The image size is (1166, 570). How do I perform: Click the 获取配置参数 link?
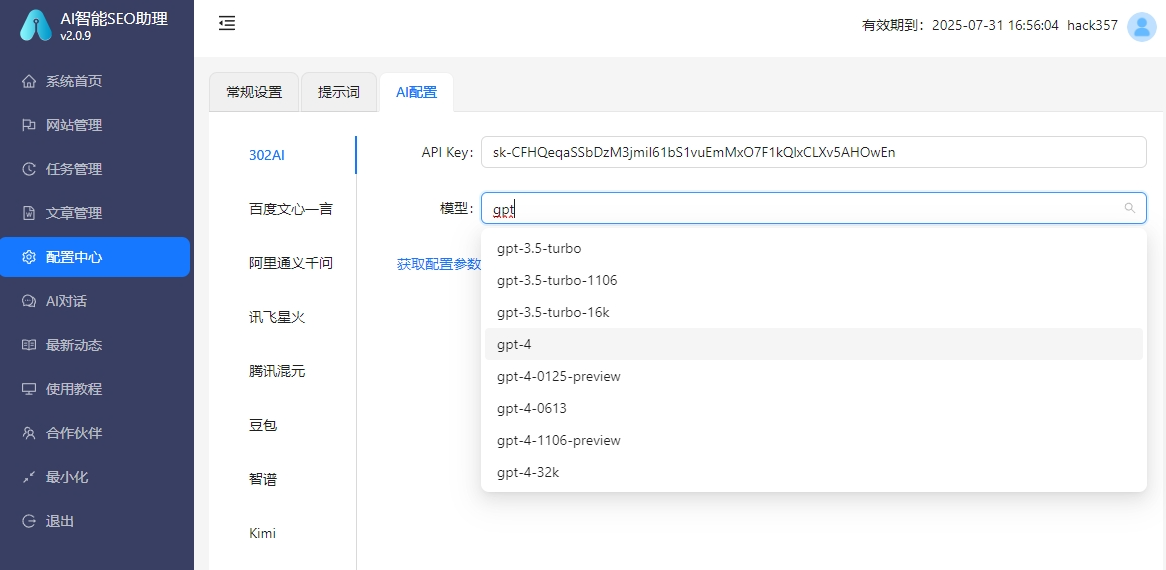tap(439, 264)
